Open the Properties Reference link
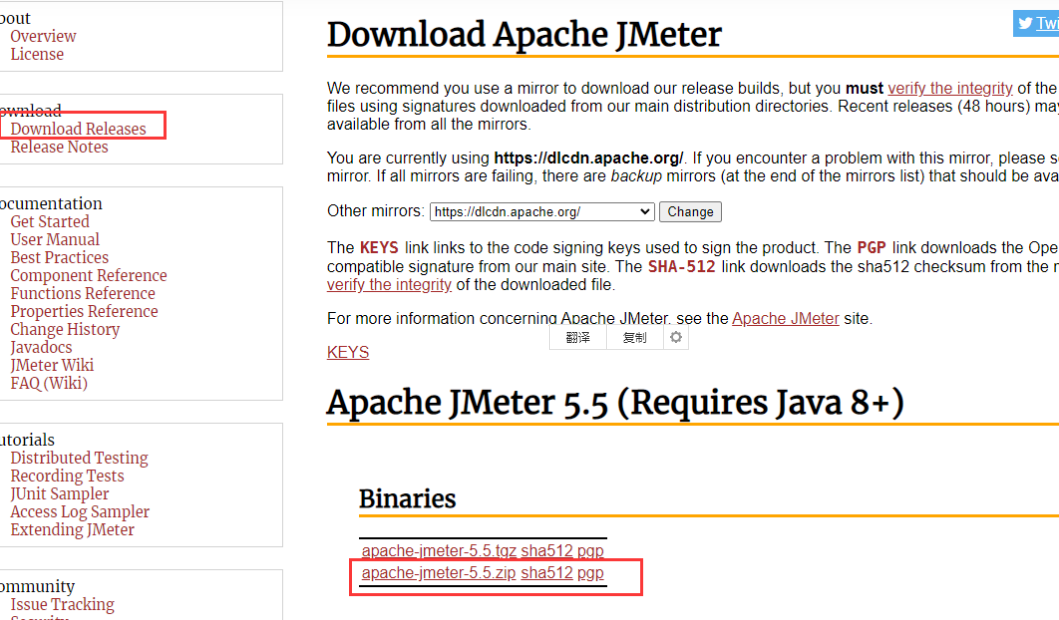The image size is (1059, 620). point(84,311)
